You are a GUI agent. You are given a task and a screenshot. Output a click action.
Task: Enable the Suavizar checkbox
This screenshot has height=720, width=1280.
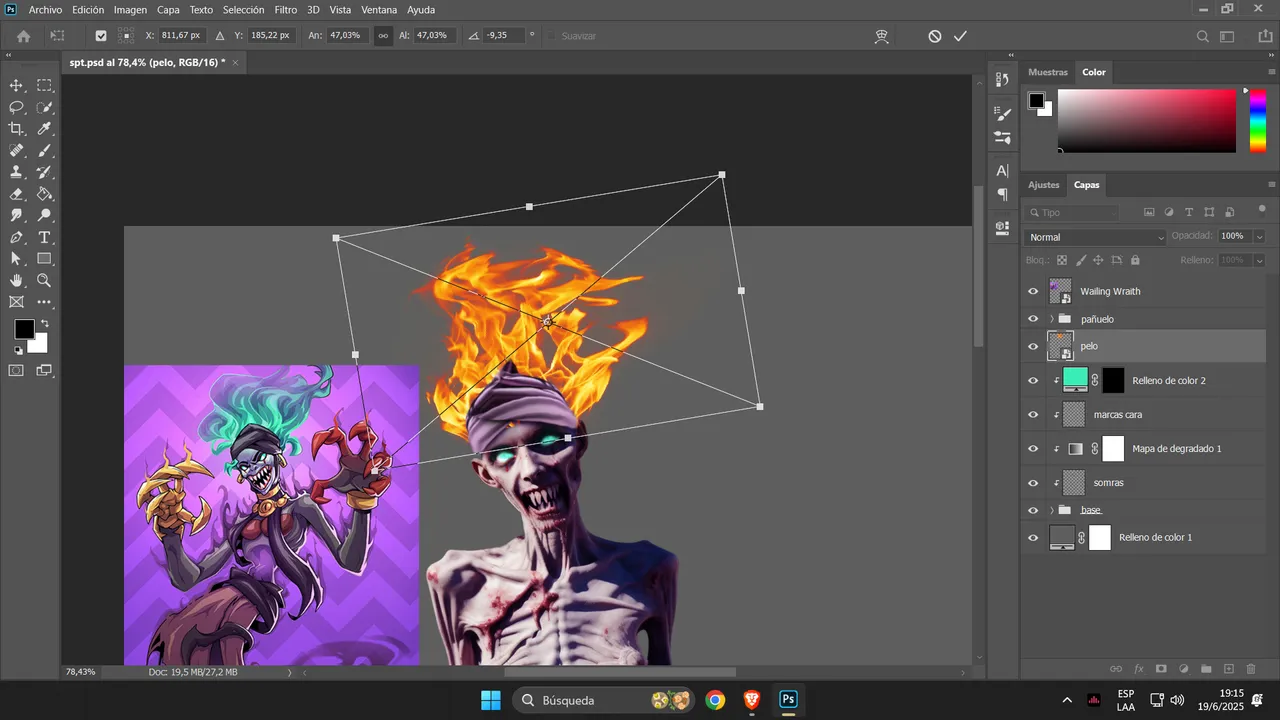pyautogui.click(x=550, y=36)
